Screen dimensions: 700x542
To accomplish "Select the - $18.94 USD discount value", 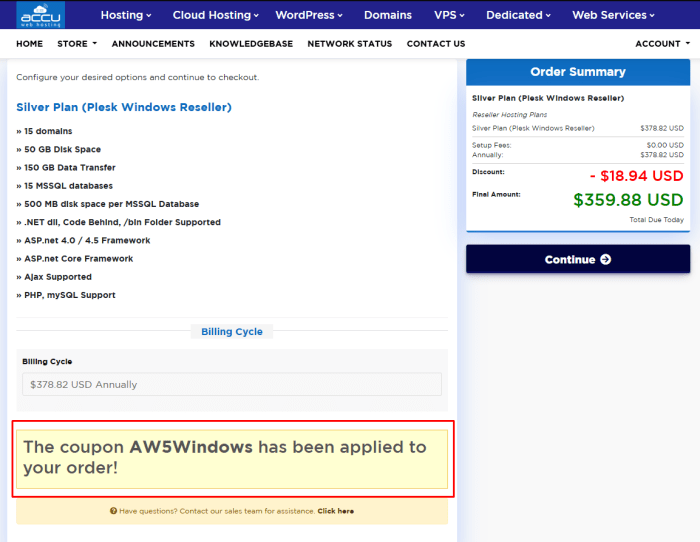I will pos(636,176).
